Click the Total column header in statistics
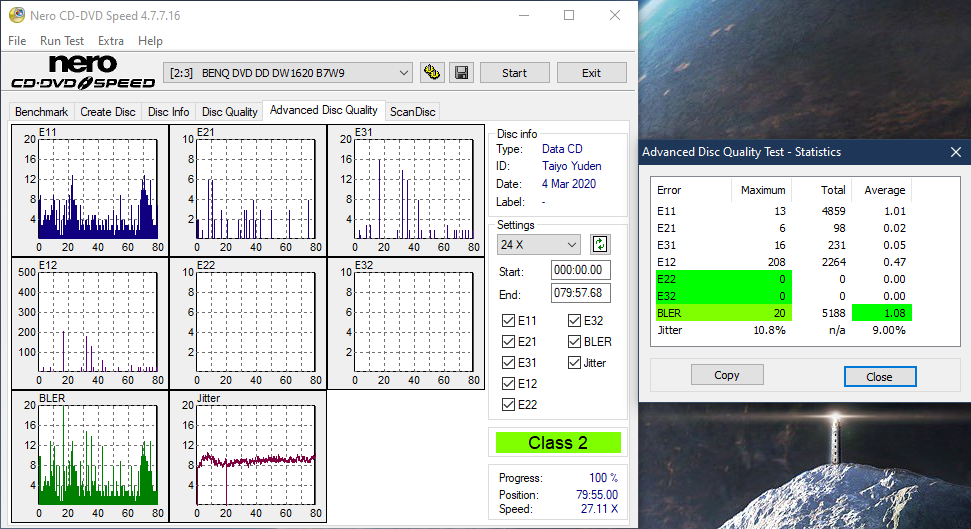The image size is (971, 529). [834, 190]
